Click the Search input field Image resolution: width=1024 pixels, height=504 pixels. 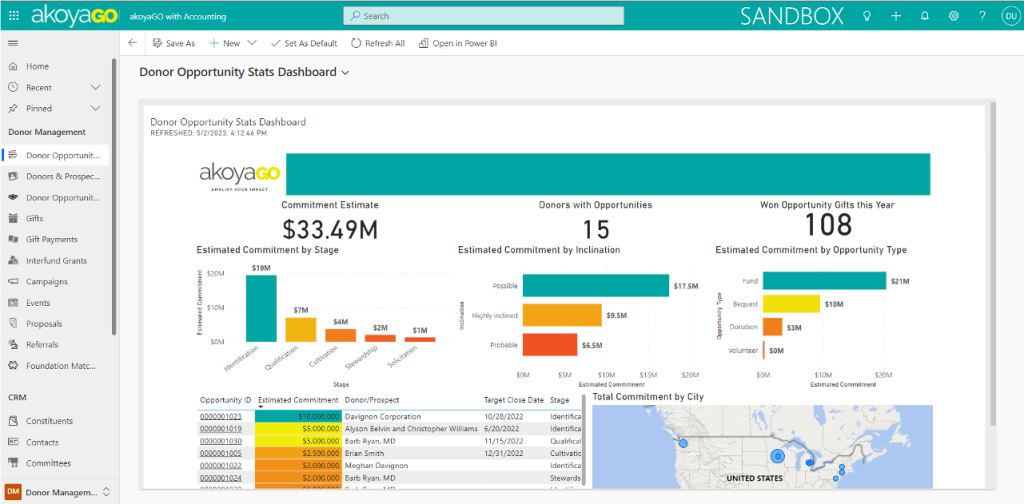484,16
